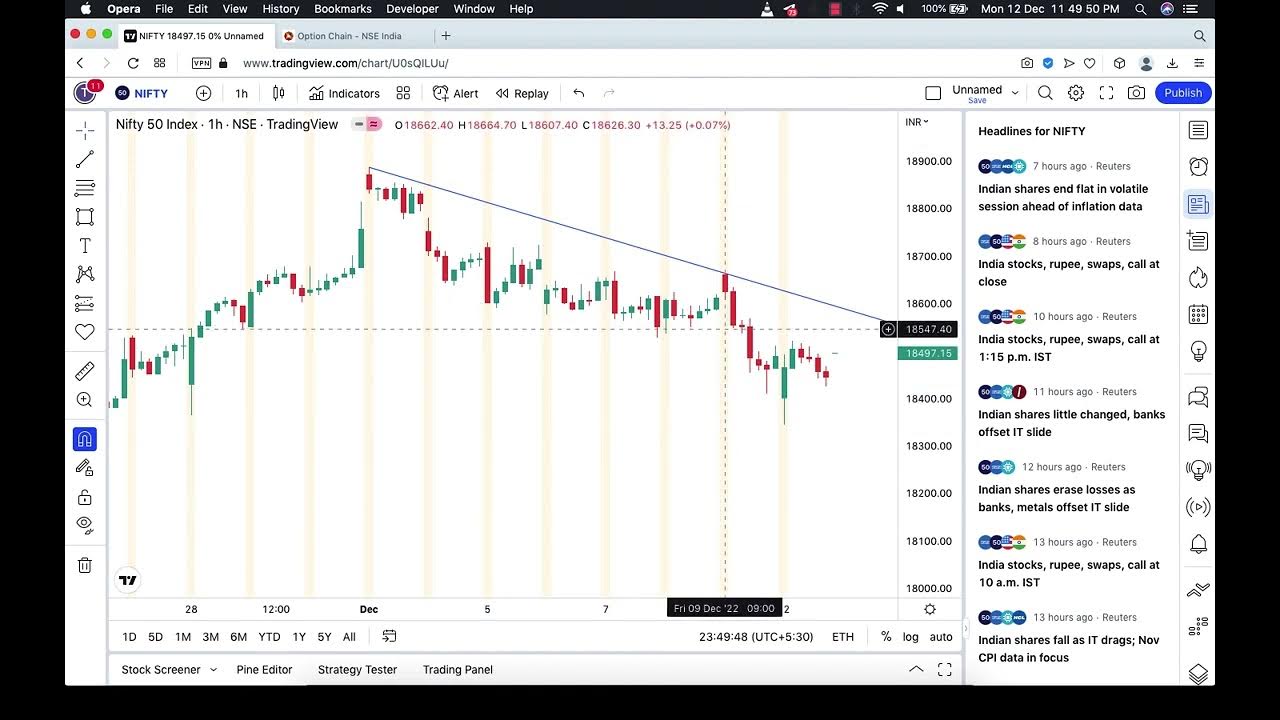Screen dimensions: 1280x720
Task: Open the XABCD patterns tool
Action: click(x=85, y=274)
